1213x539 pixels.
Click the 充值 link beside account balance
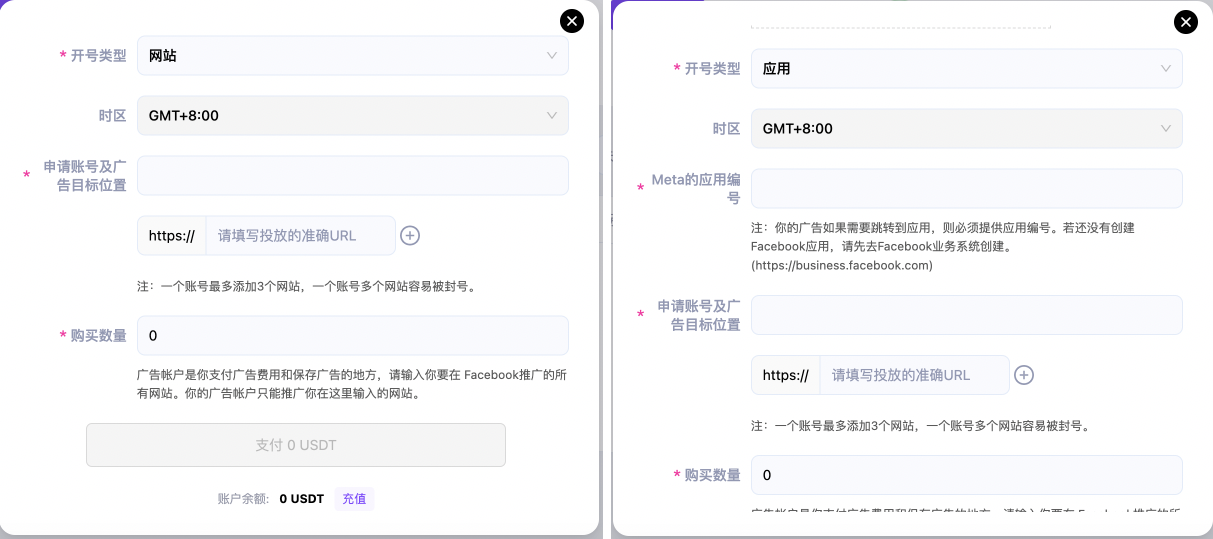coord(354,498)
